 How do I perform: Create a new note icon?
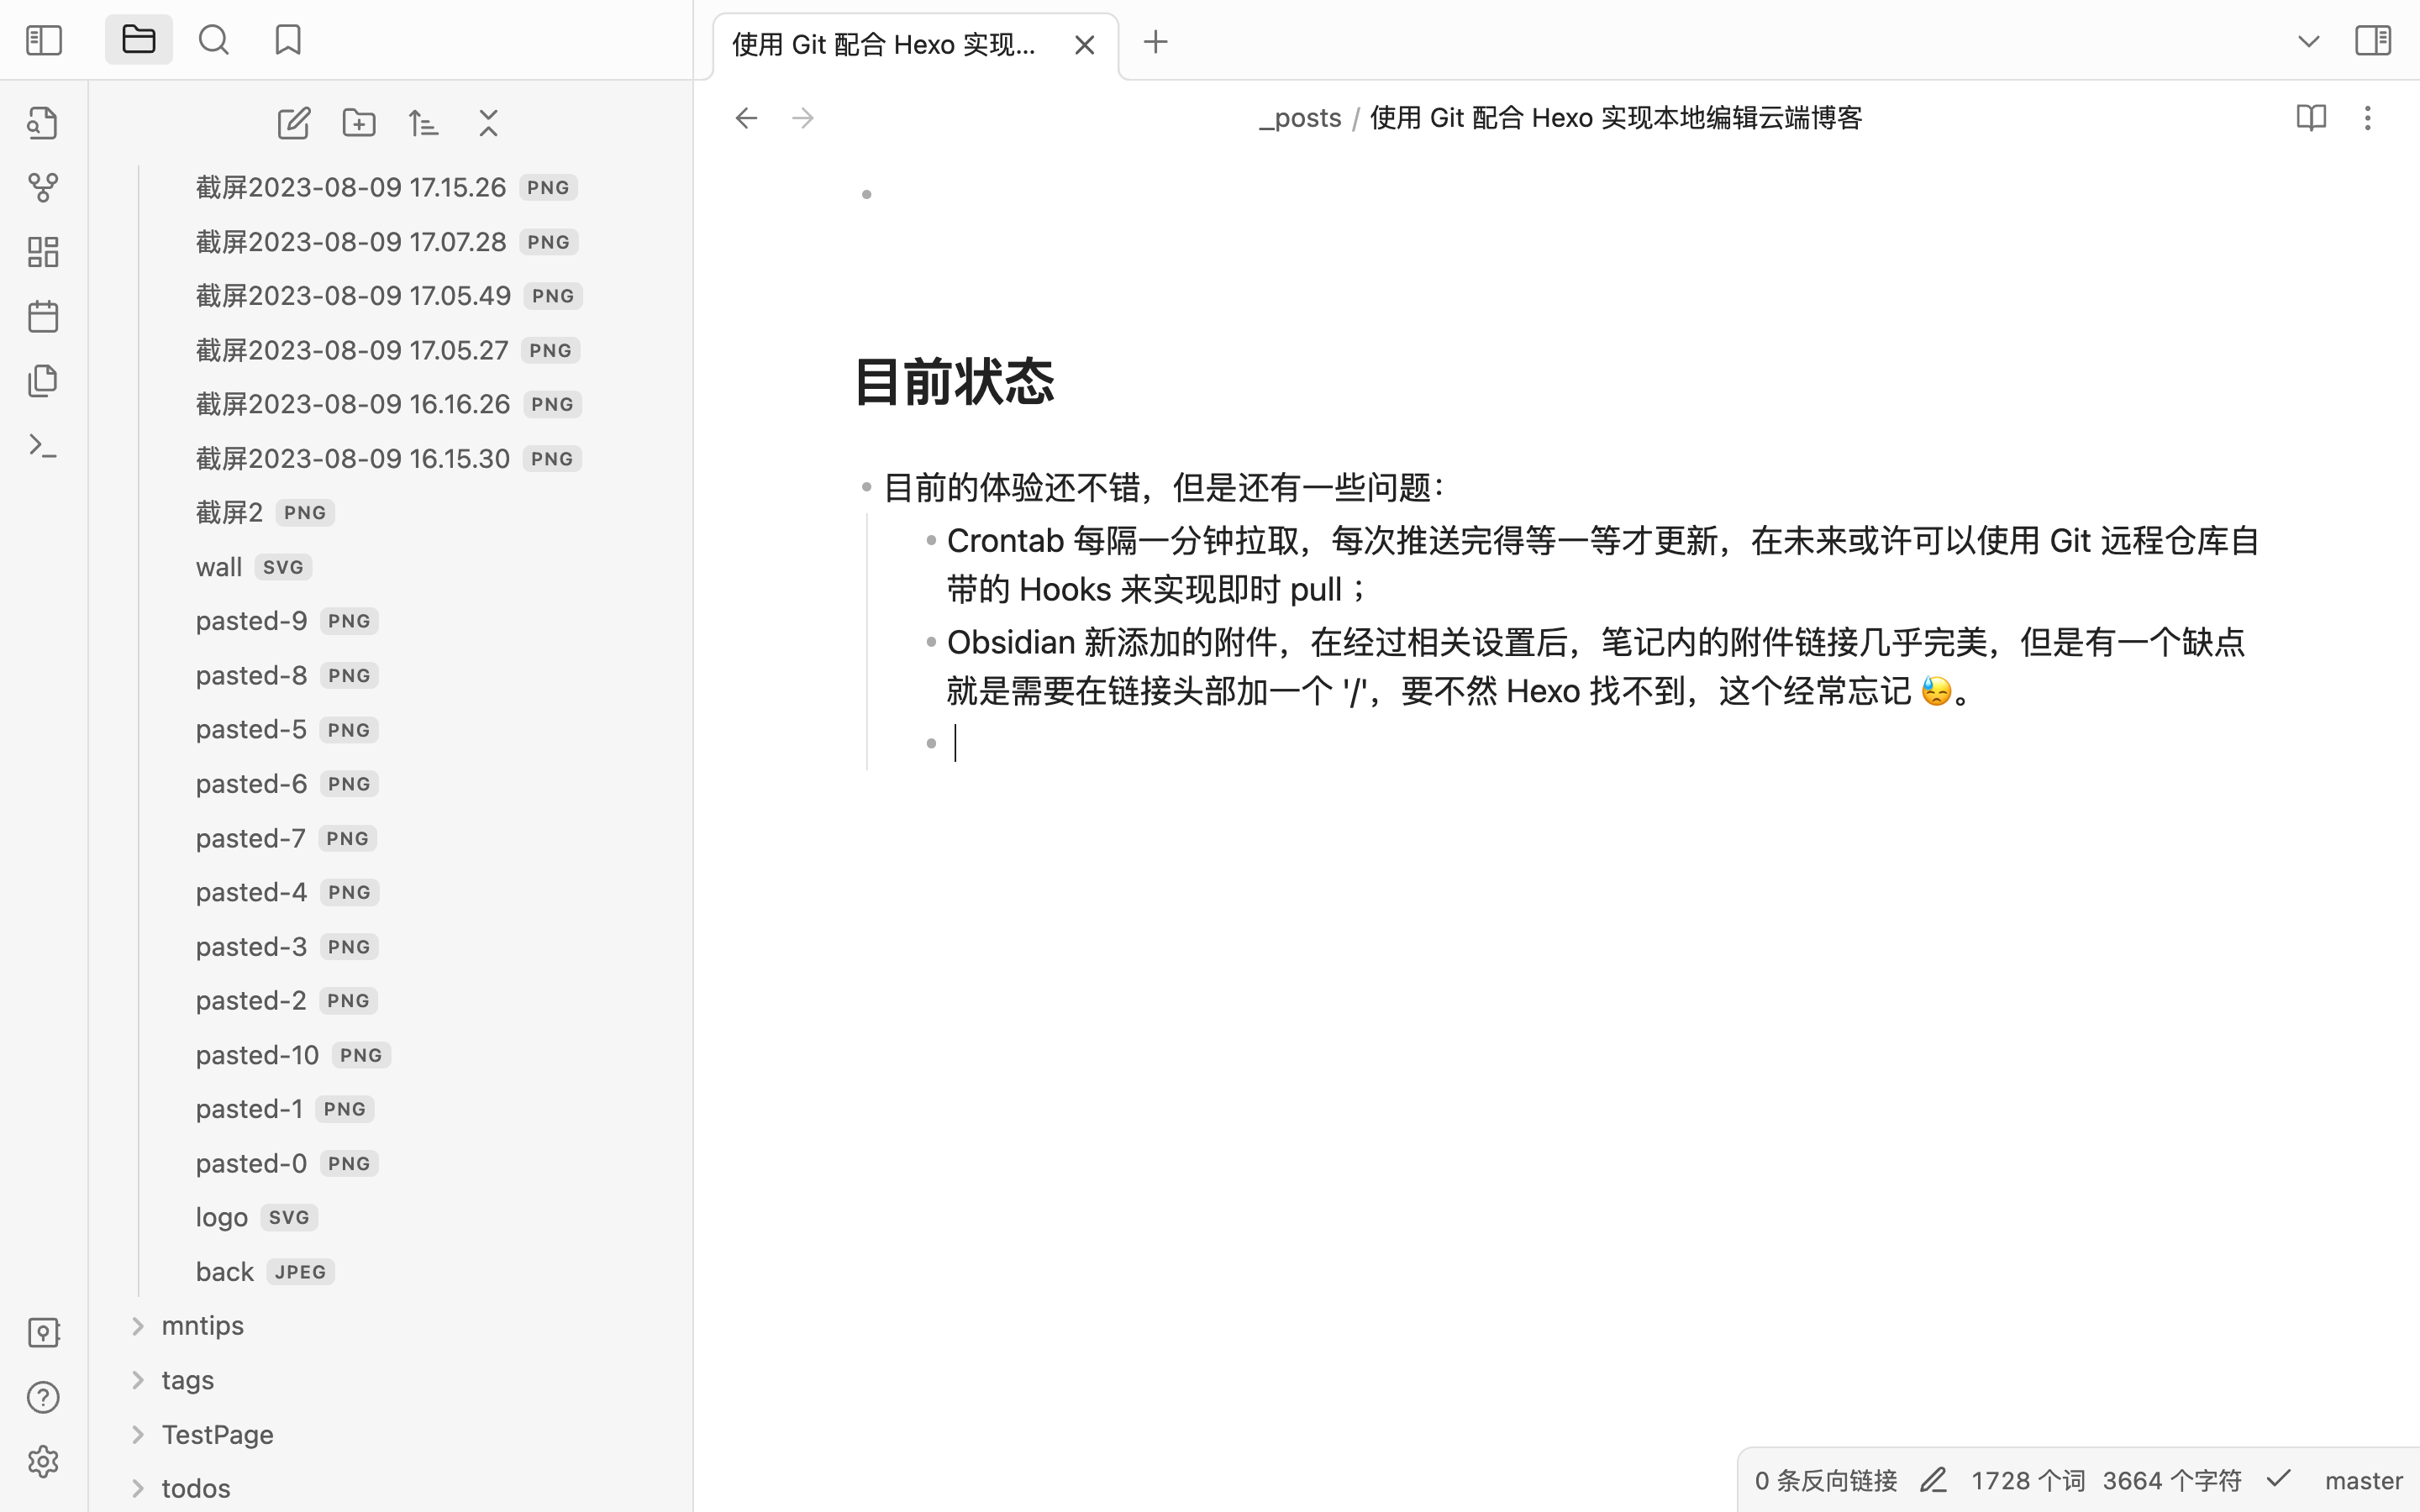tap(293, 123)
